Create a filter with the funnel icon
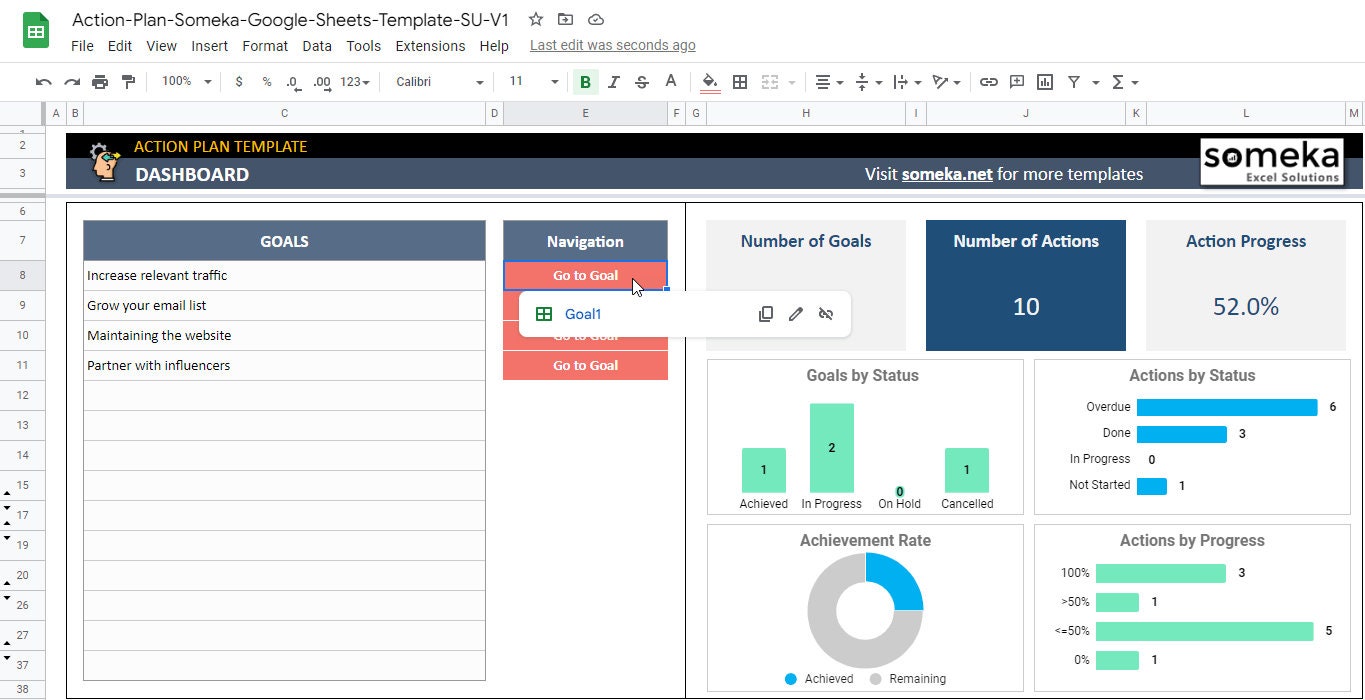Image resolution: width=1365 pixels, height=700 pixels. pos(1071,82)
